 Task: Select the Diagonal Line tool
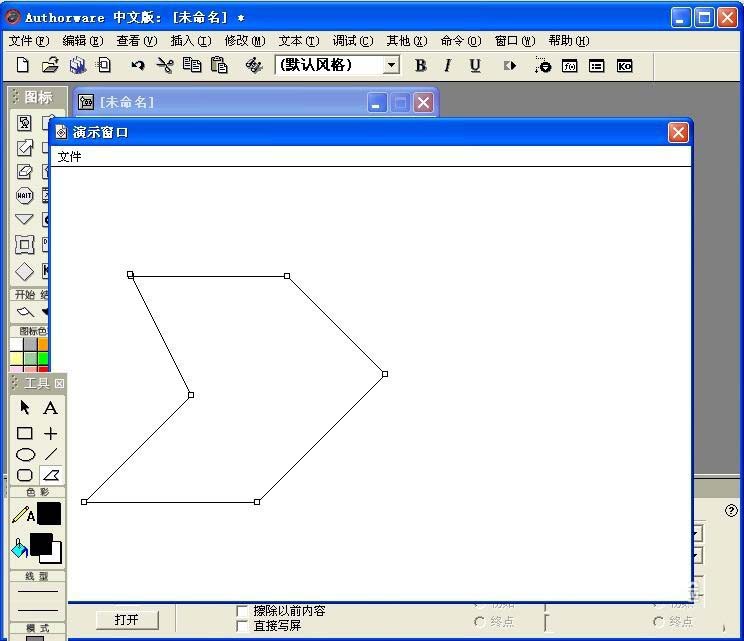pyautogui.click(x=51, y=454)
